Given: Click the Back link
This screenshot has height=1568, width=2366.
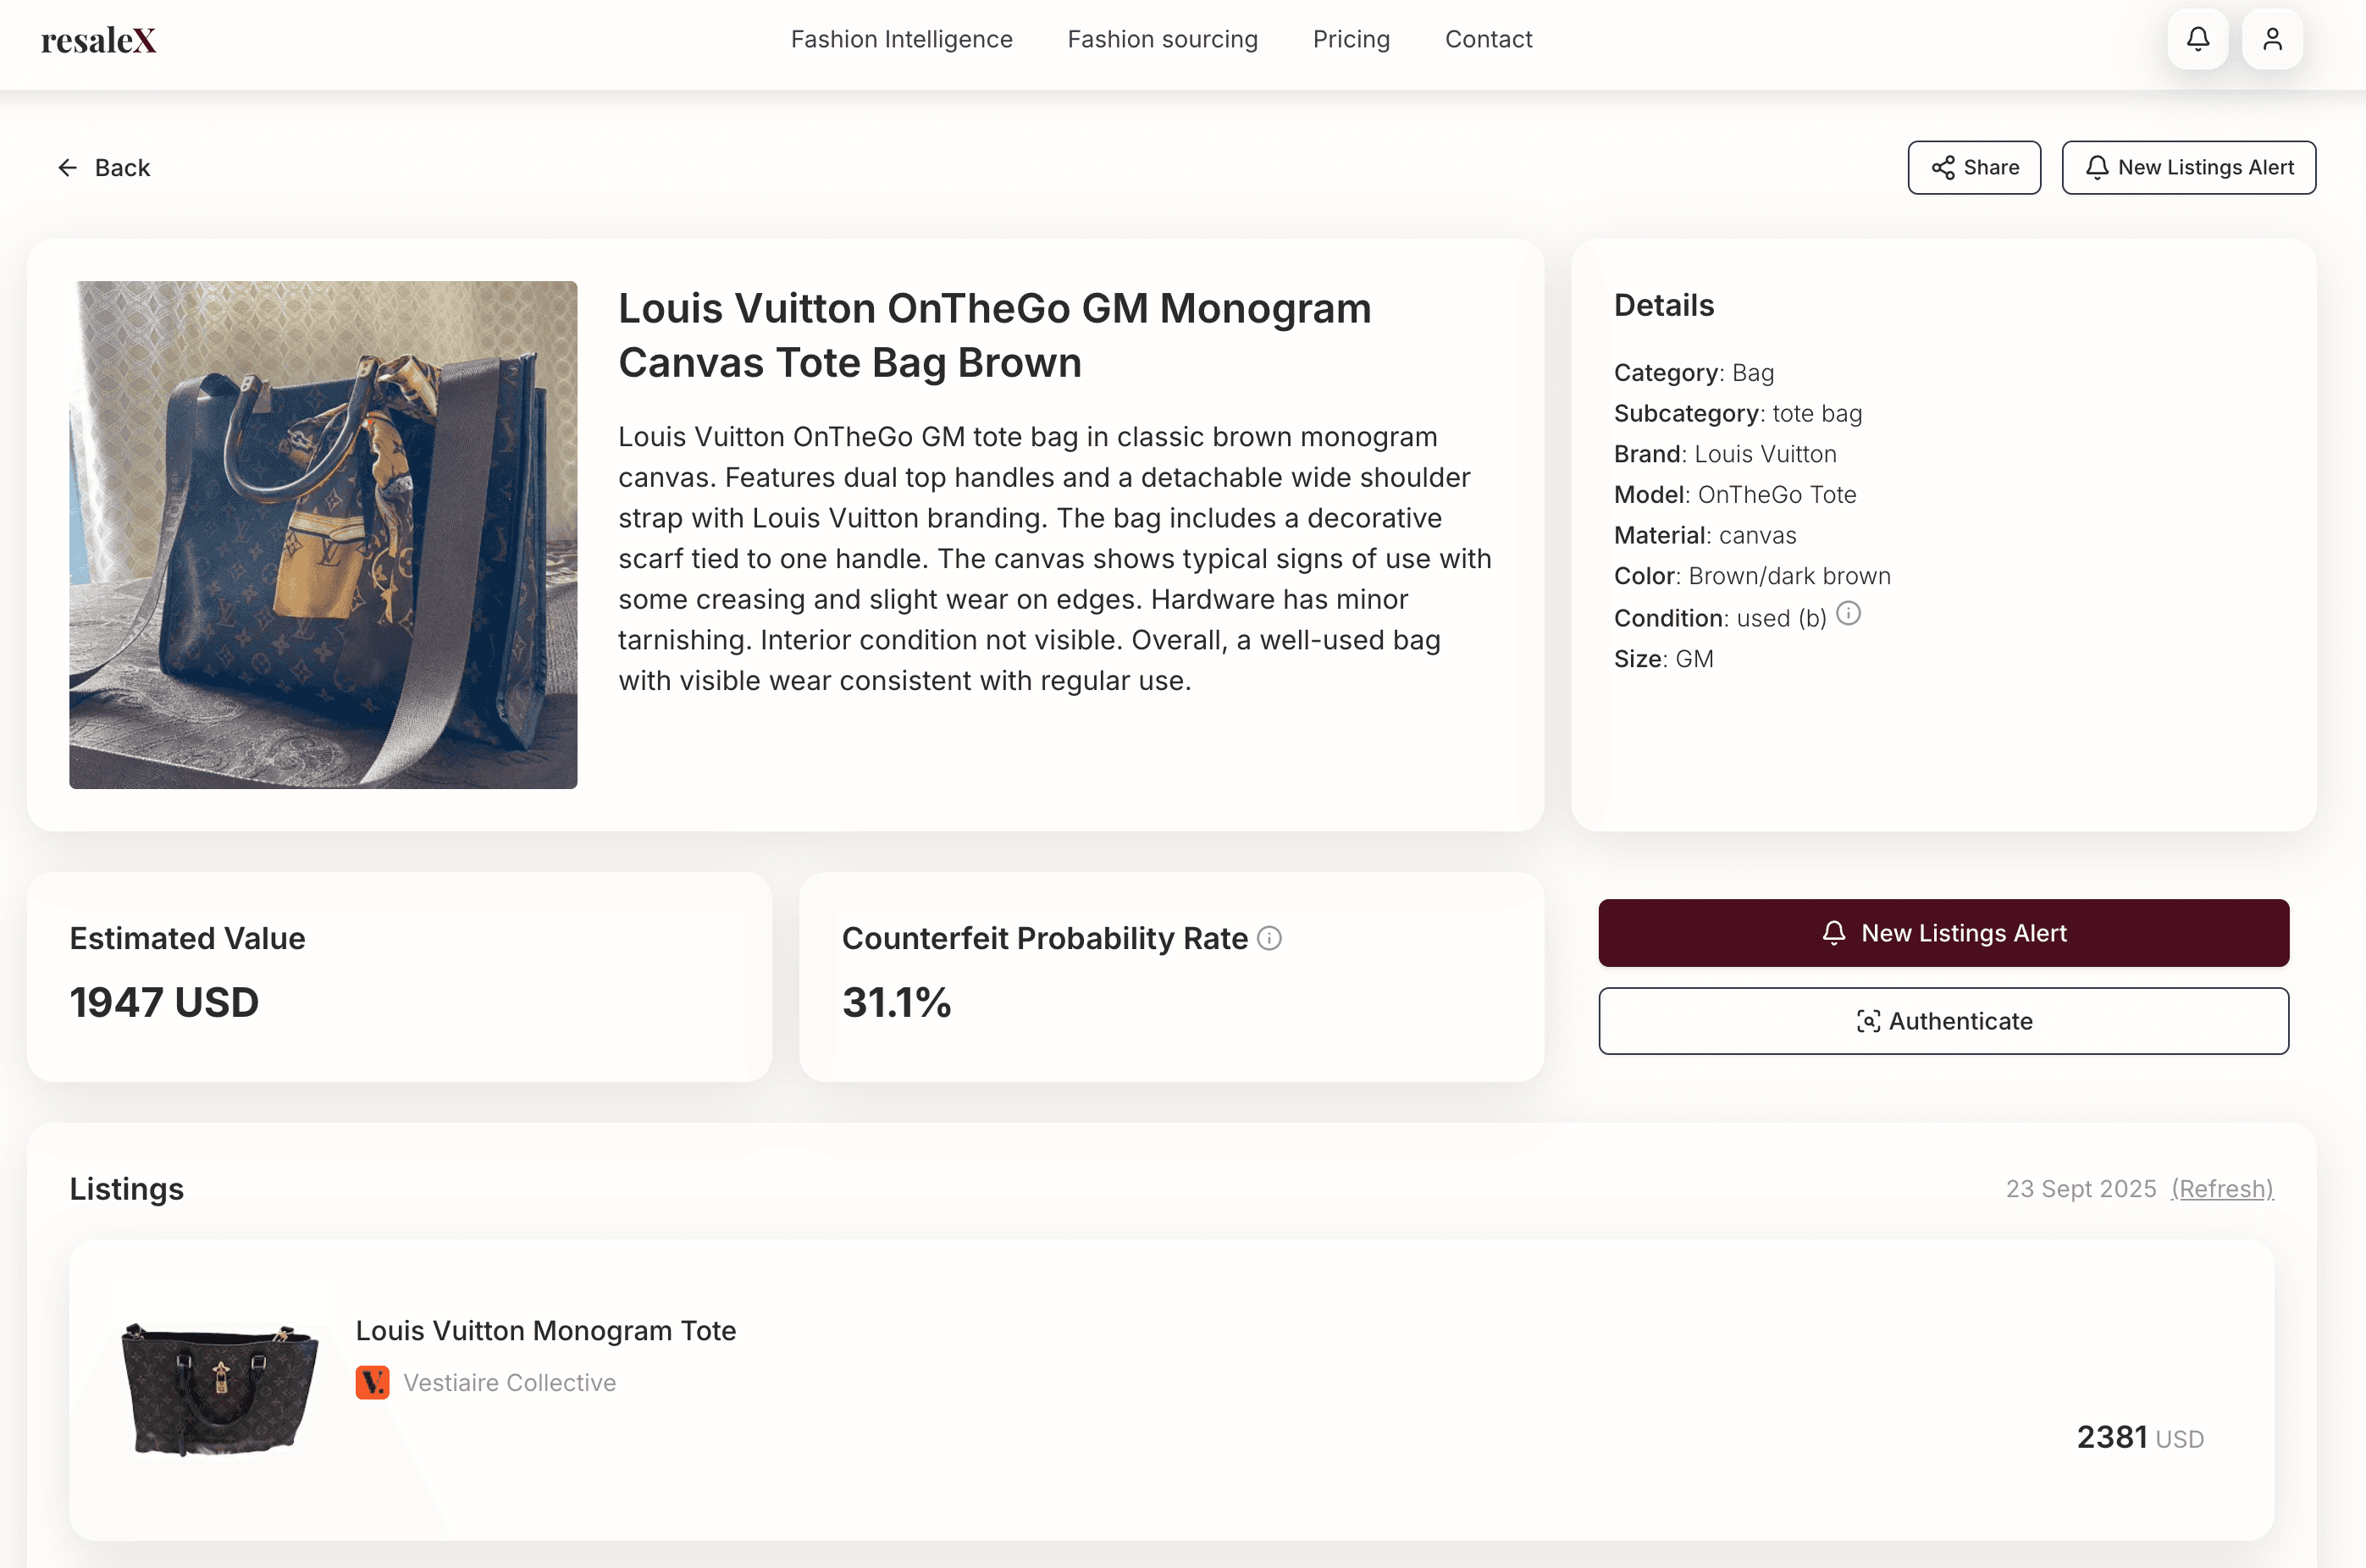Looking at the screenshot, I should click(122, 167).
